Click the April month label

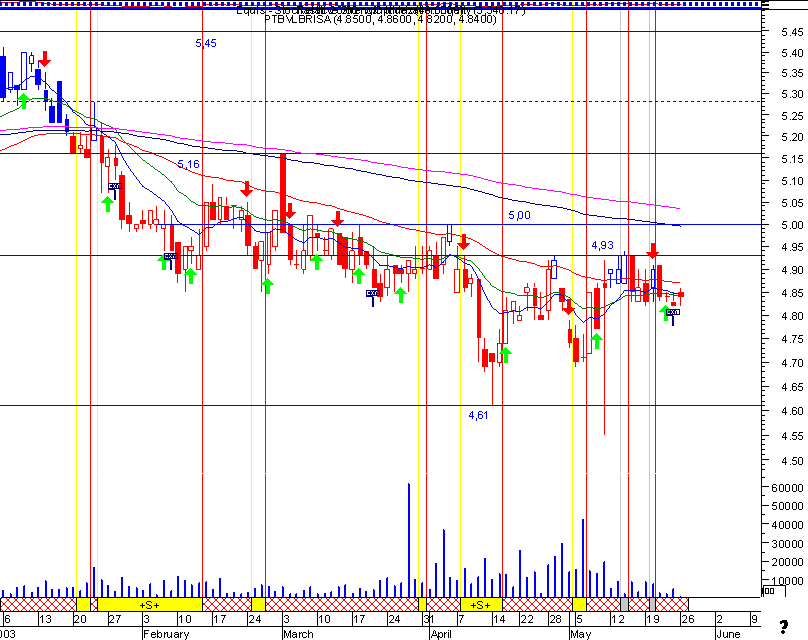(x=441, y=634)
